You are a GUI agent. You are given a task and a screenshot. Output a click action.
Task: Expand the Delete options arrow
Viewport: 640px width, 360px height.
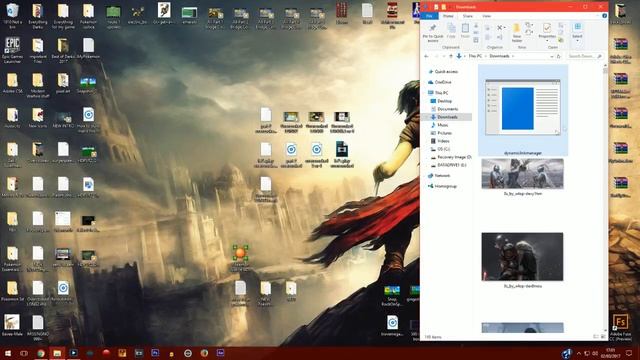coord(504,28)
